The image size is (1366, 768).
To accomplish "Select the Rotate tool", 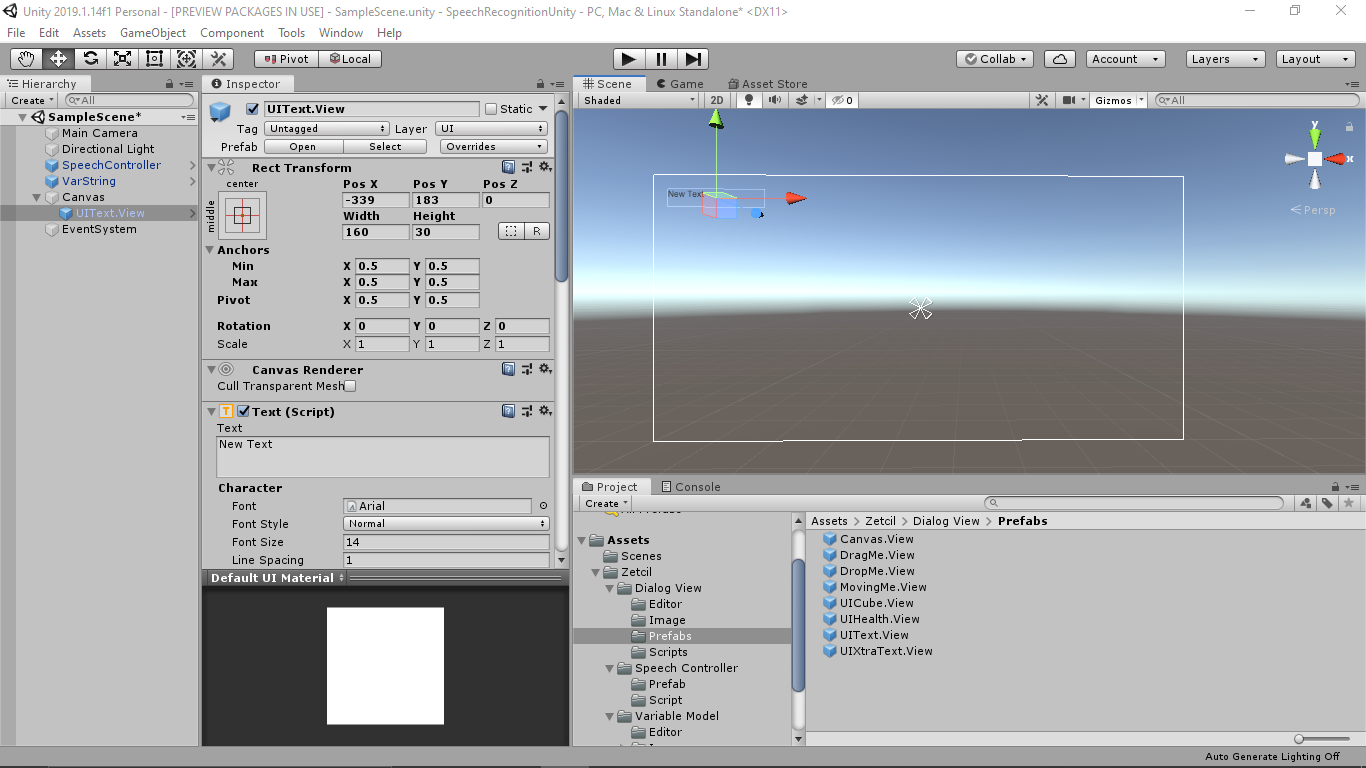I will click(90, 58).
